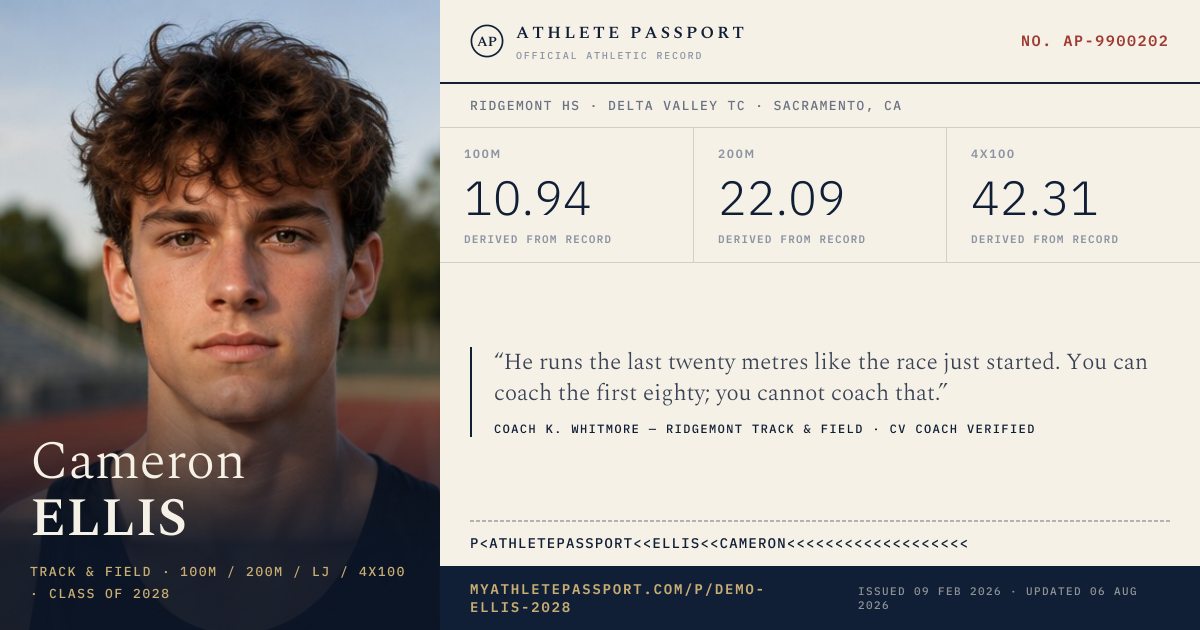Click the Cameron ELLIS name heading
Image resolution: width=1200 pixels, height=630 pixels.
point(138,489)
